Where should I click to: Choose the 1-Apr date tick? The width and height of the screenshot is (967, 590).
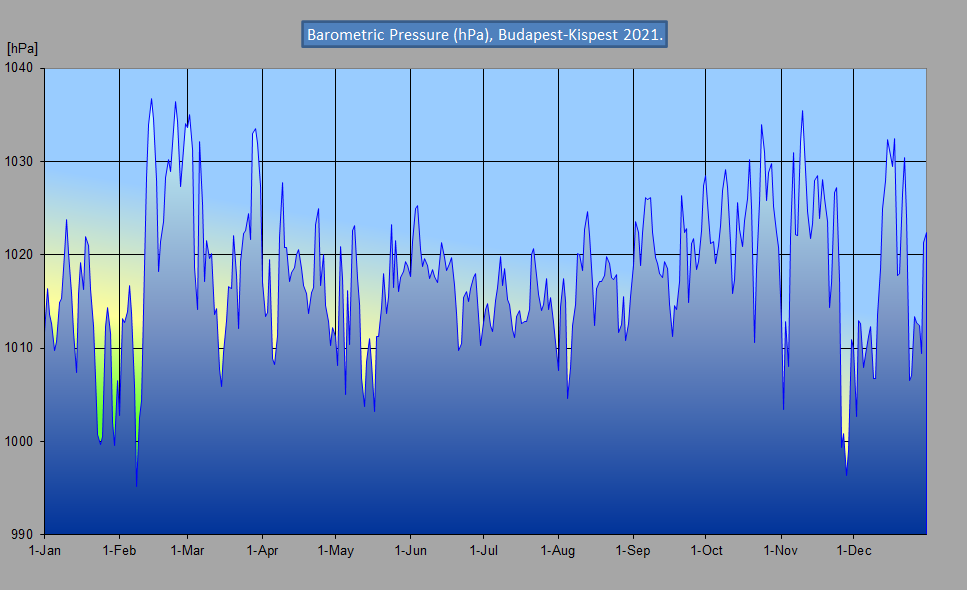tap(262, 551)
